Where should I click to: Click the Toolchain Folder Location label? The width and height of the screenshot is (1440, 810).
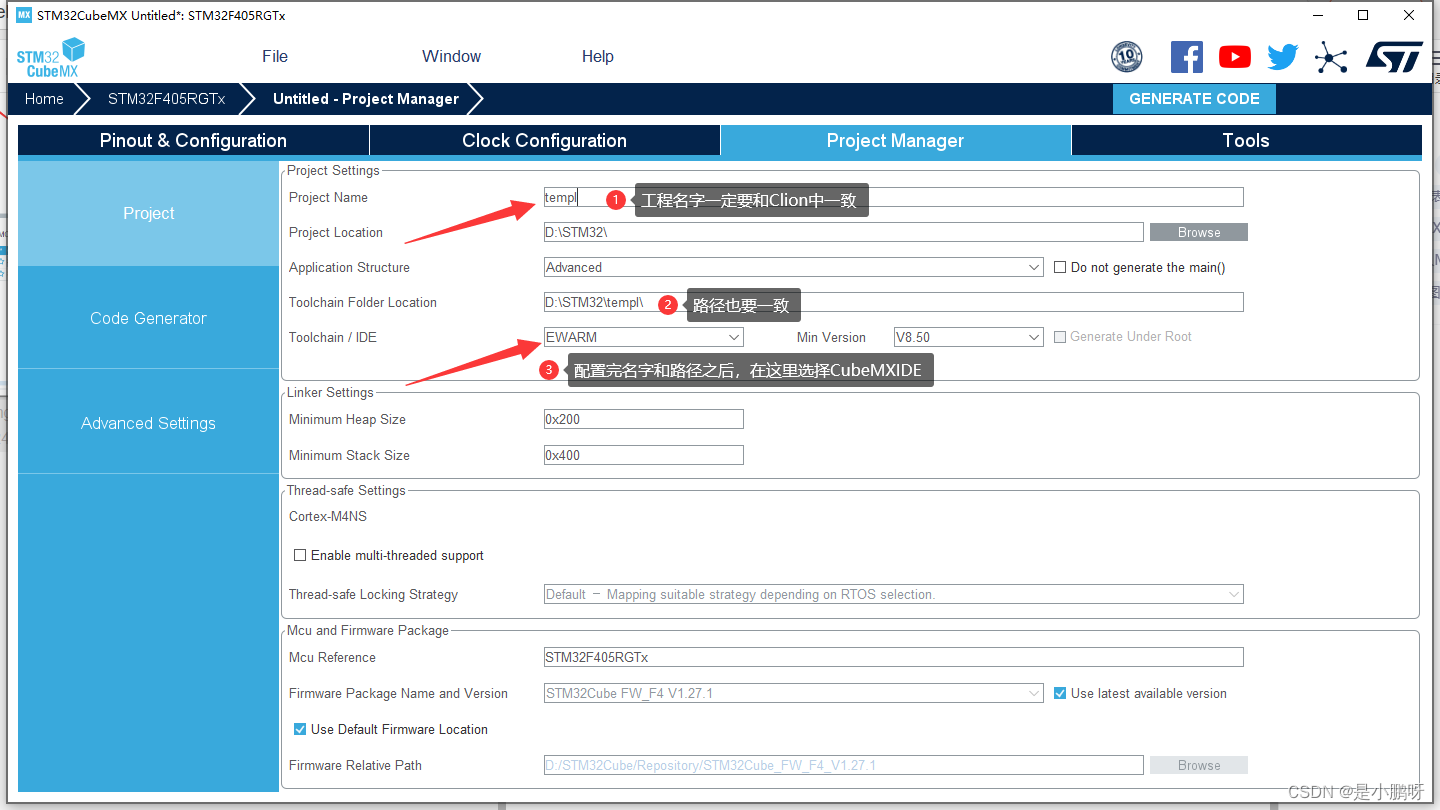click(x=363, y=302)
